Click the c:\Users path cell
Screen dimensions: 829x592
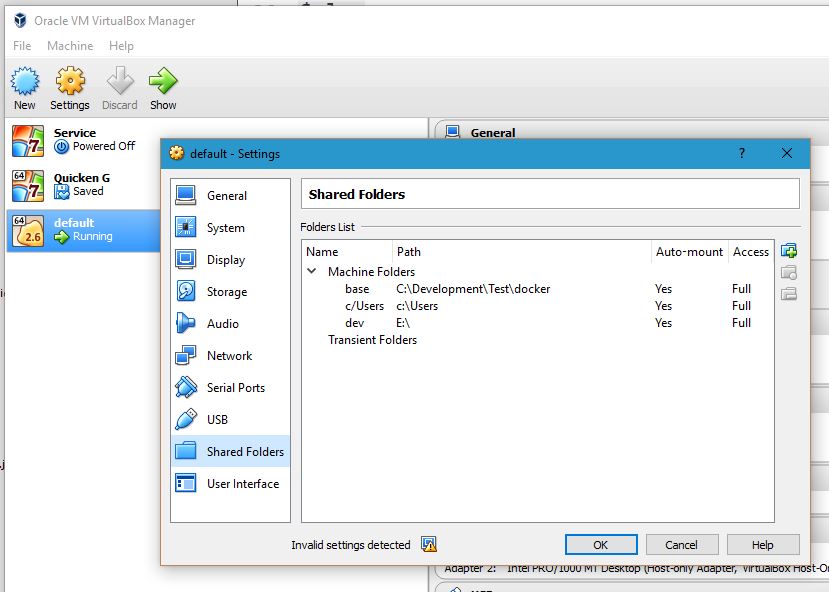[417, 306]
